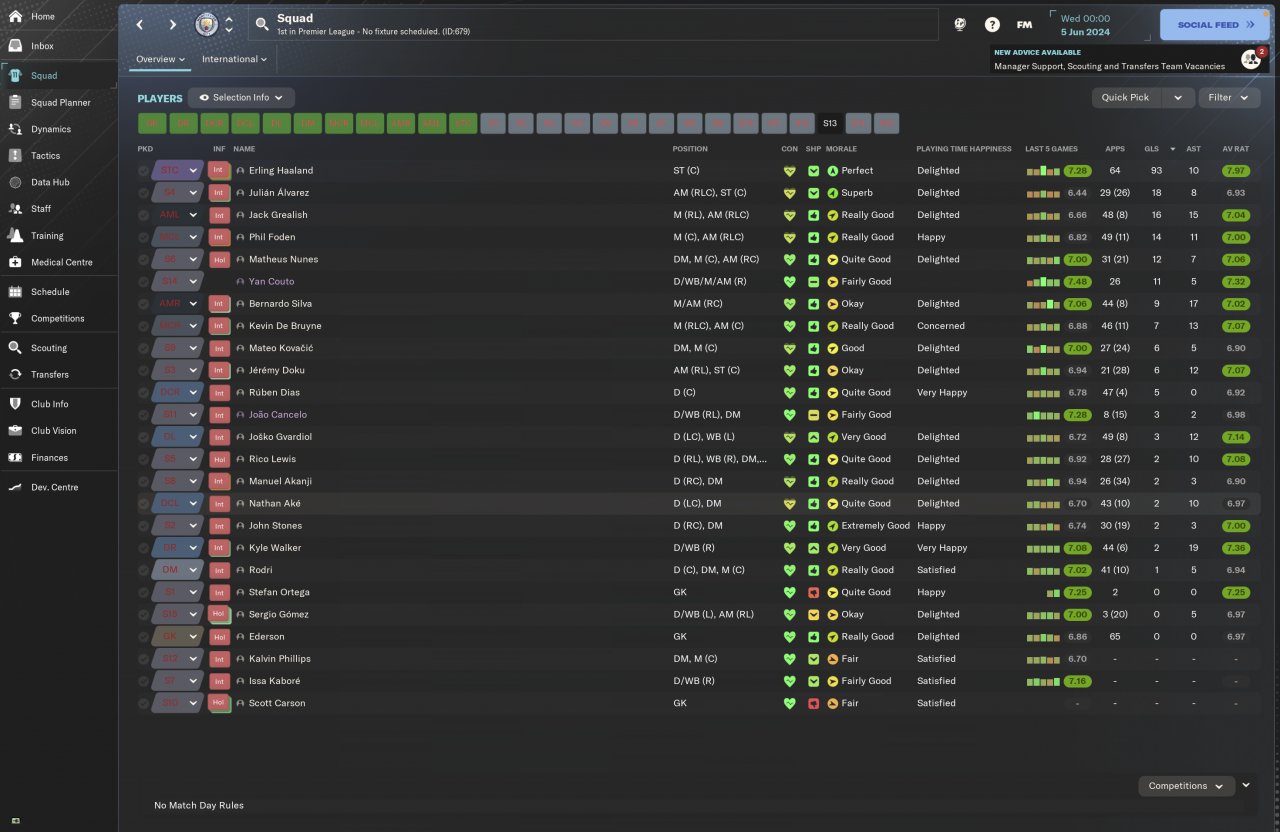Image resolution: width=1280 pixels, height=832 pixels.
Task: Expand the chevron right of Competitions
Action: (x=1246, y=785)
